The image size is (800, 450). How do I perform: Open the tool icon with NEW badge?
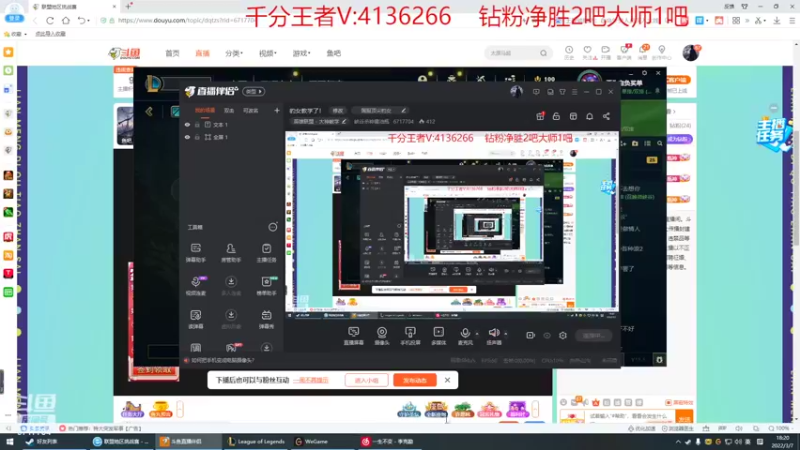pyautogui.click(x=266, y=286)
